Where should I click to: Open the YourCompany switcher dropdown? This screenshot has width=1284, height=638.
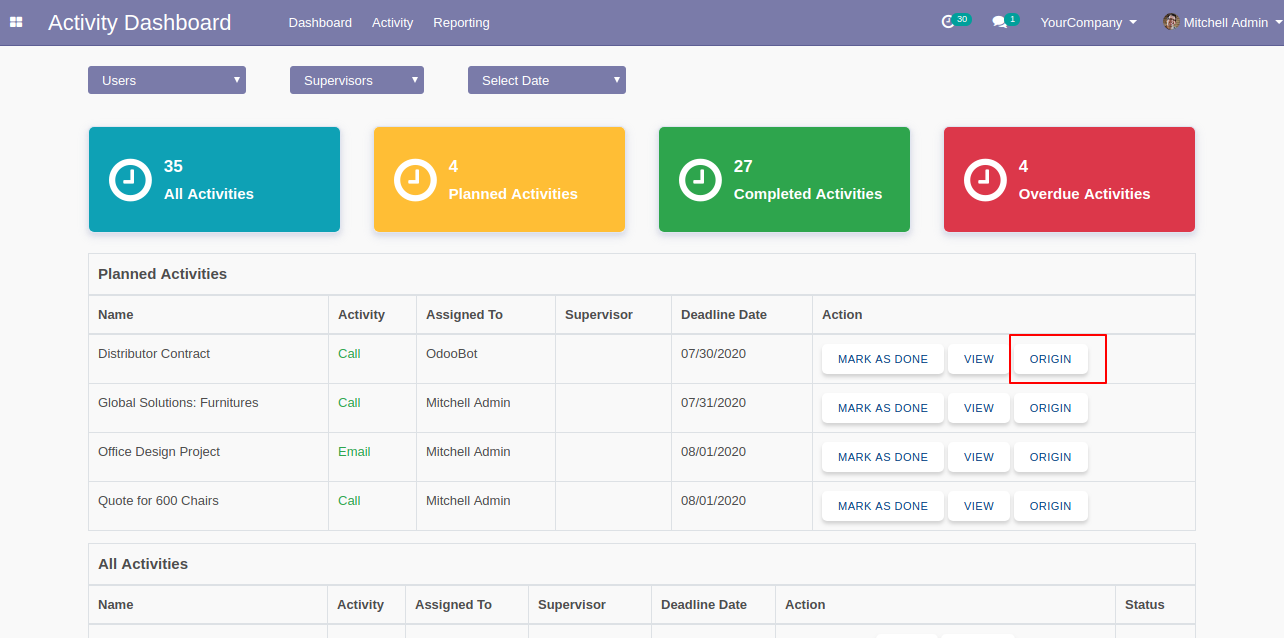pyautogui.click(x=1088, y=22)
